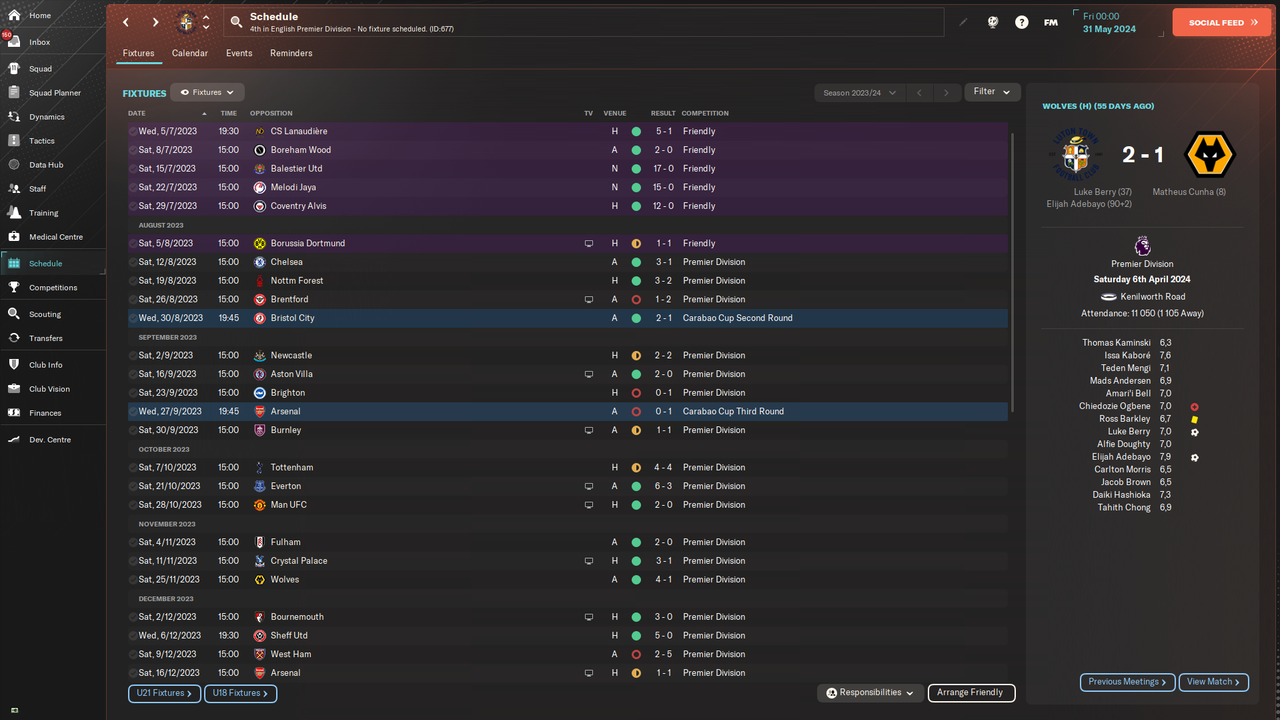Image resolution: width=1280 pixels, height=720 pixels.
Task: Open the Squad shirt icon
Action: 14,69
